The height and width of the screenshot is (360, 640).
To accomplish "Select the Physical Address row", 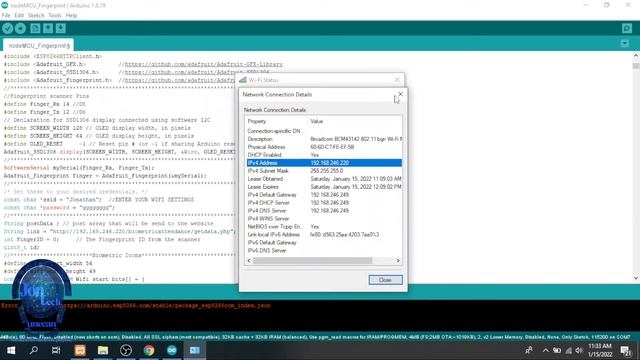I will coord(324,147).
